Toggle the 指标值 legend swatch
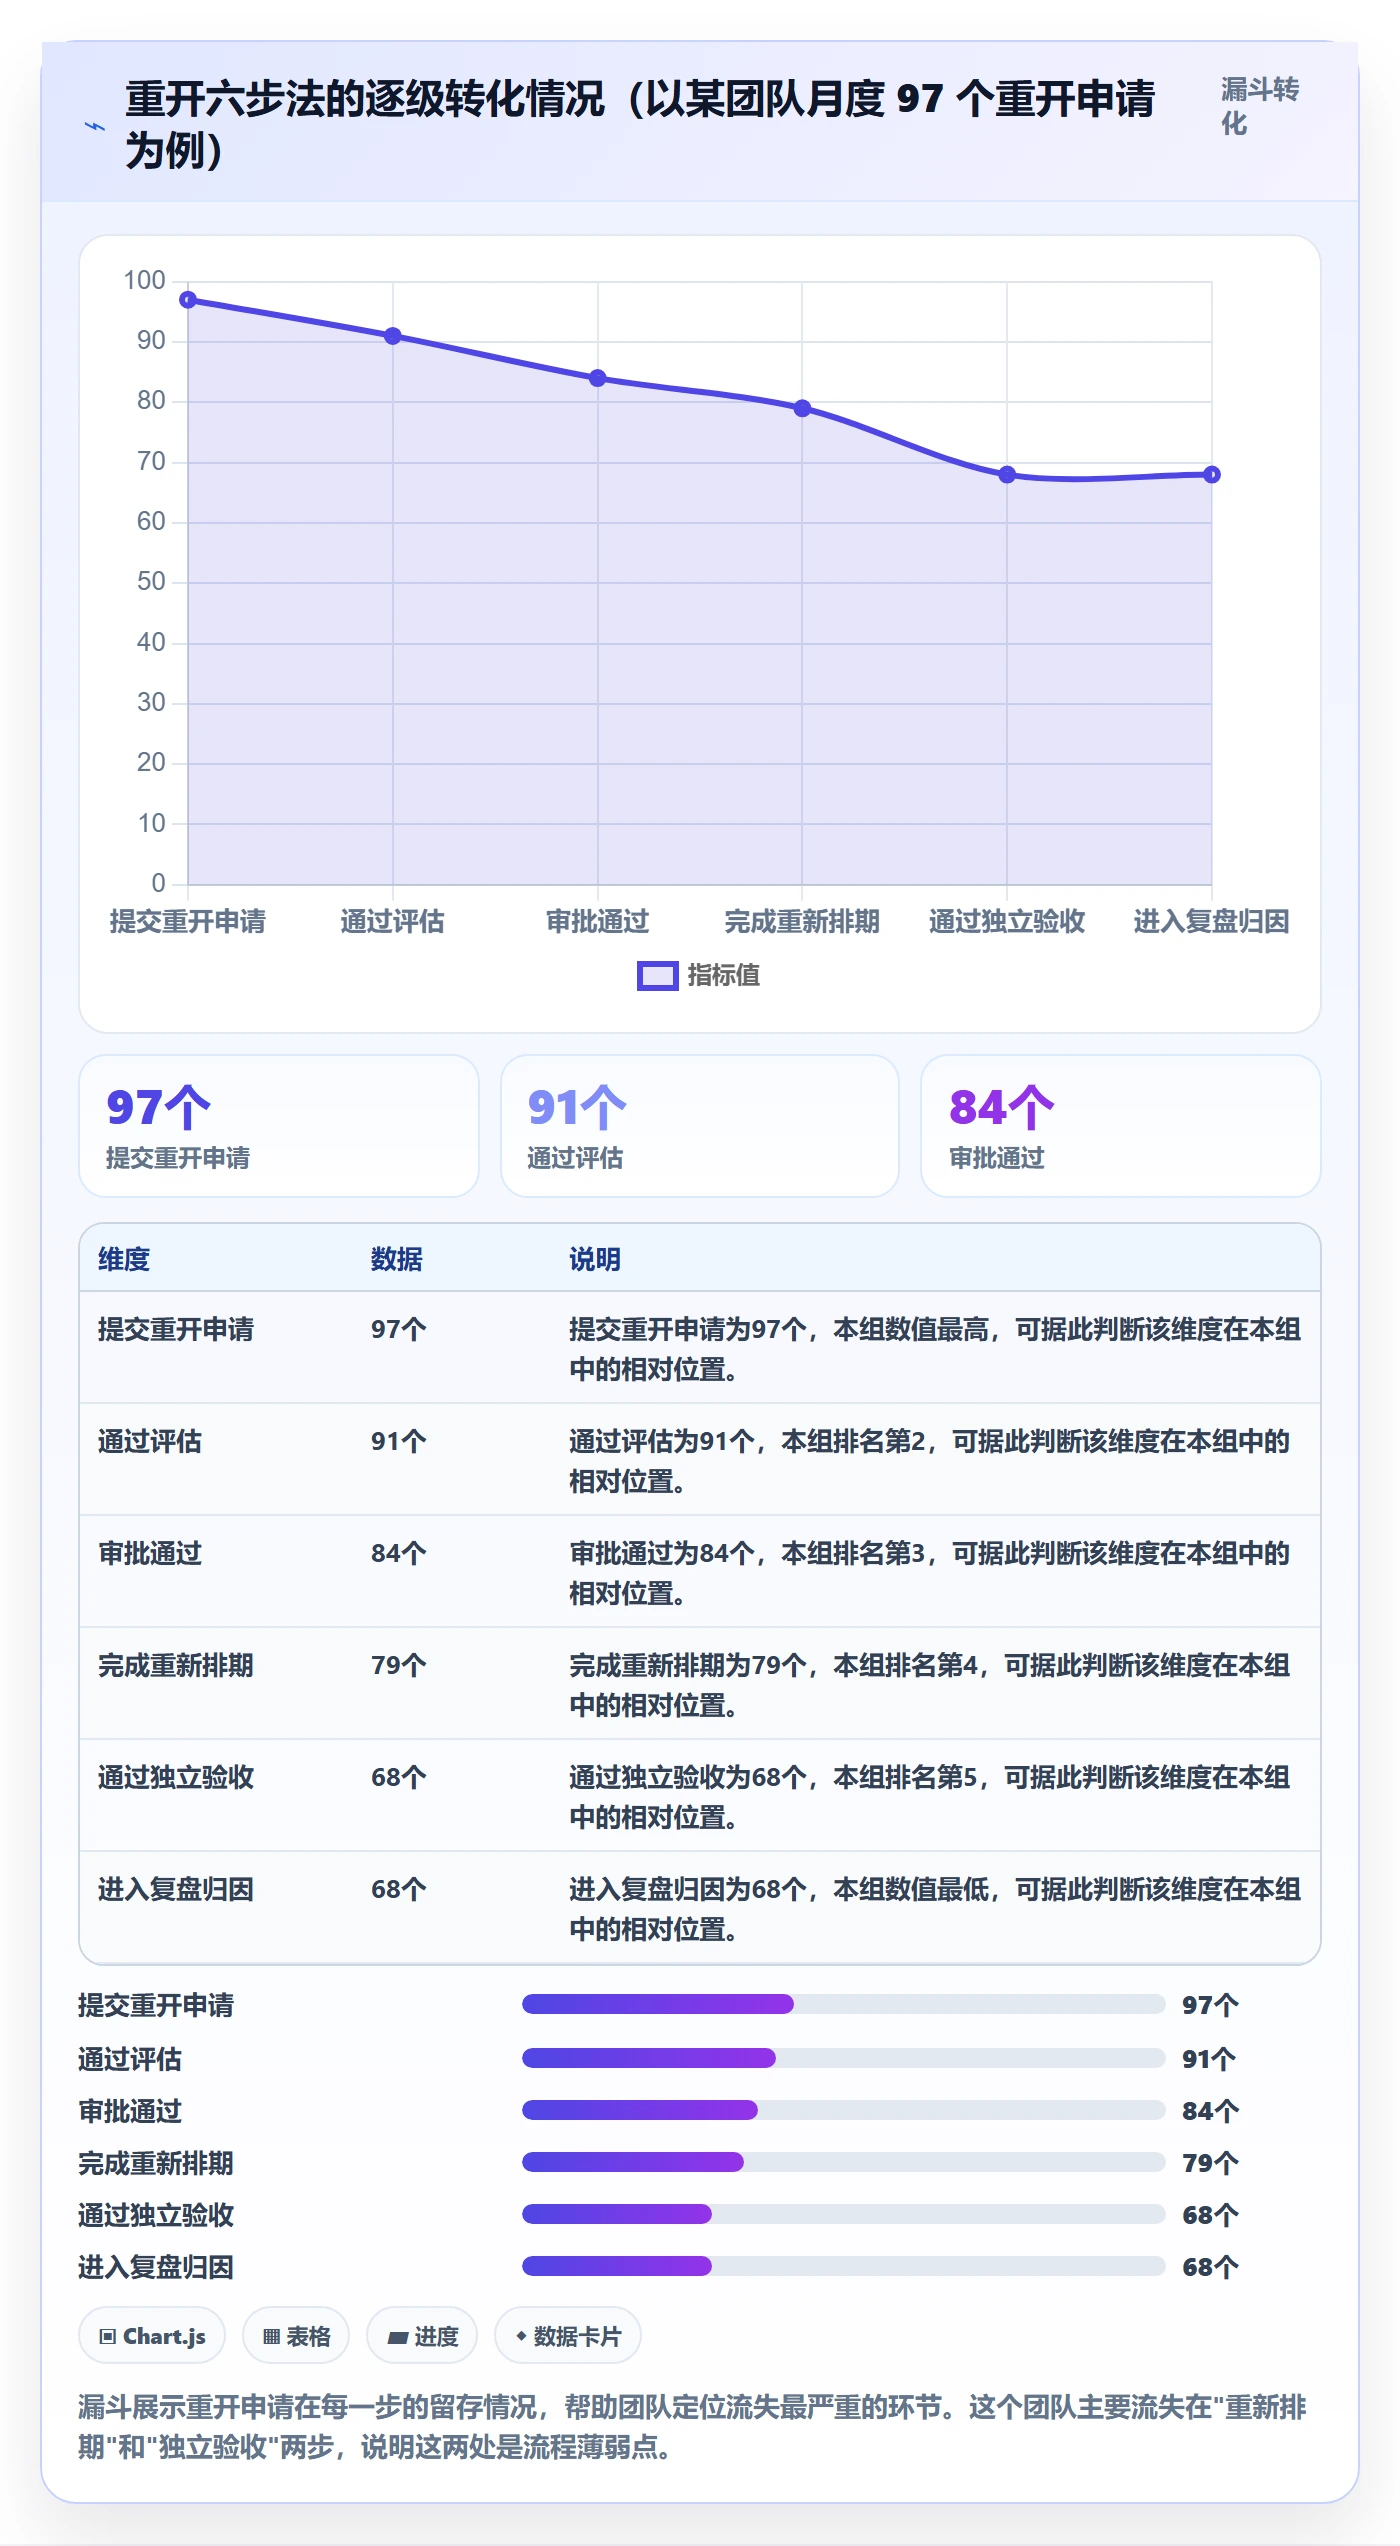This screenshot has width=1400, height=2546. (657, 975)
